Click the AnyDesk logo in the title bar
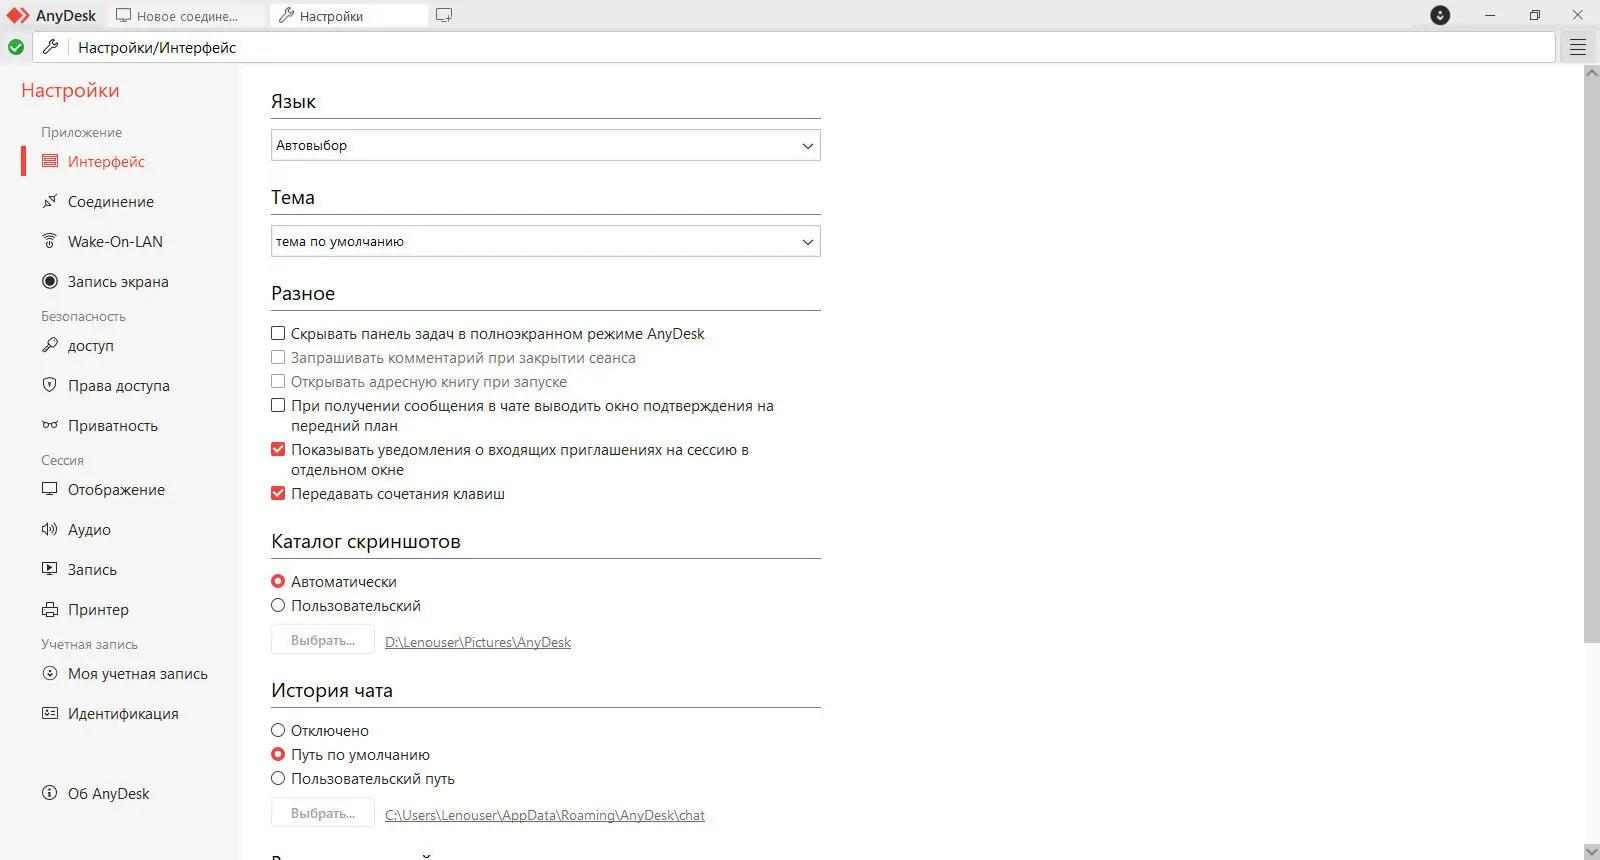Viewport: 1600px width, 860px height. click(x=18, y=16)
